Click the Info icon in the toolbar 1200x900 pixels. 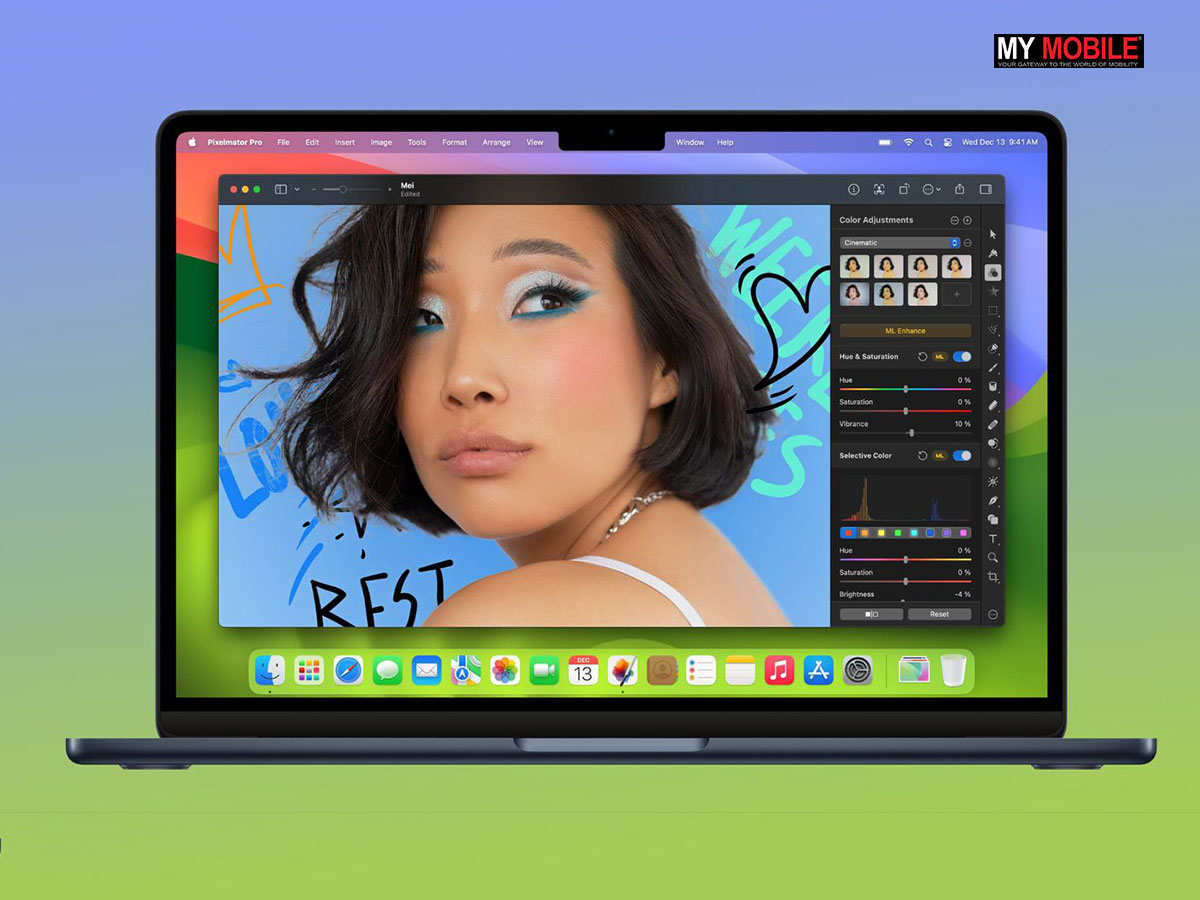854,189
